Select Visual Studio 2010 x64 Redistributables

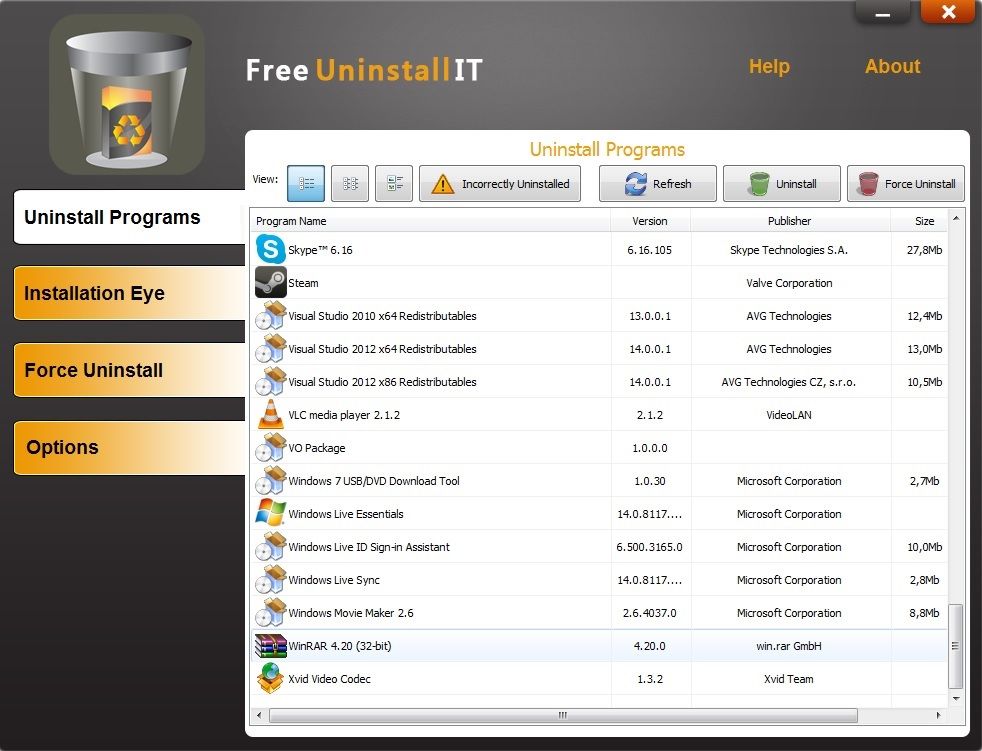[382, 316]
